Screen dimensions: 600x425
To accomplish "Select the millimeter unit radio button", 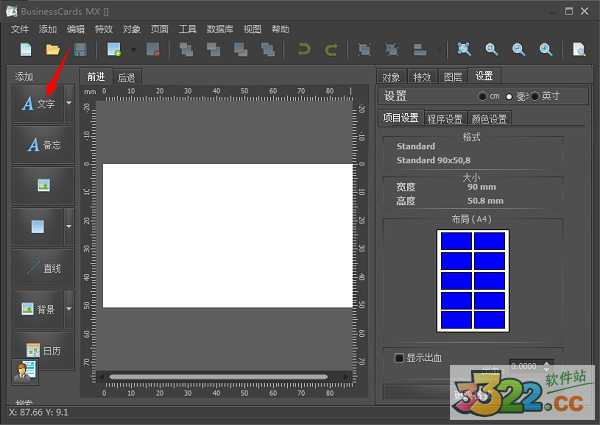I will click(x=509, y=96).
